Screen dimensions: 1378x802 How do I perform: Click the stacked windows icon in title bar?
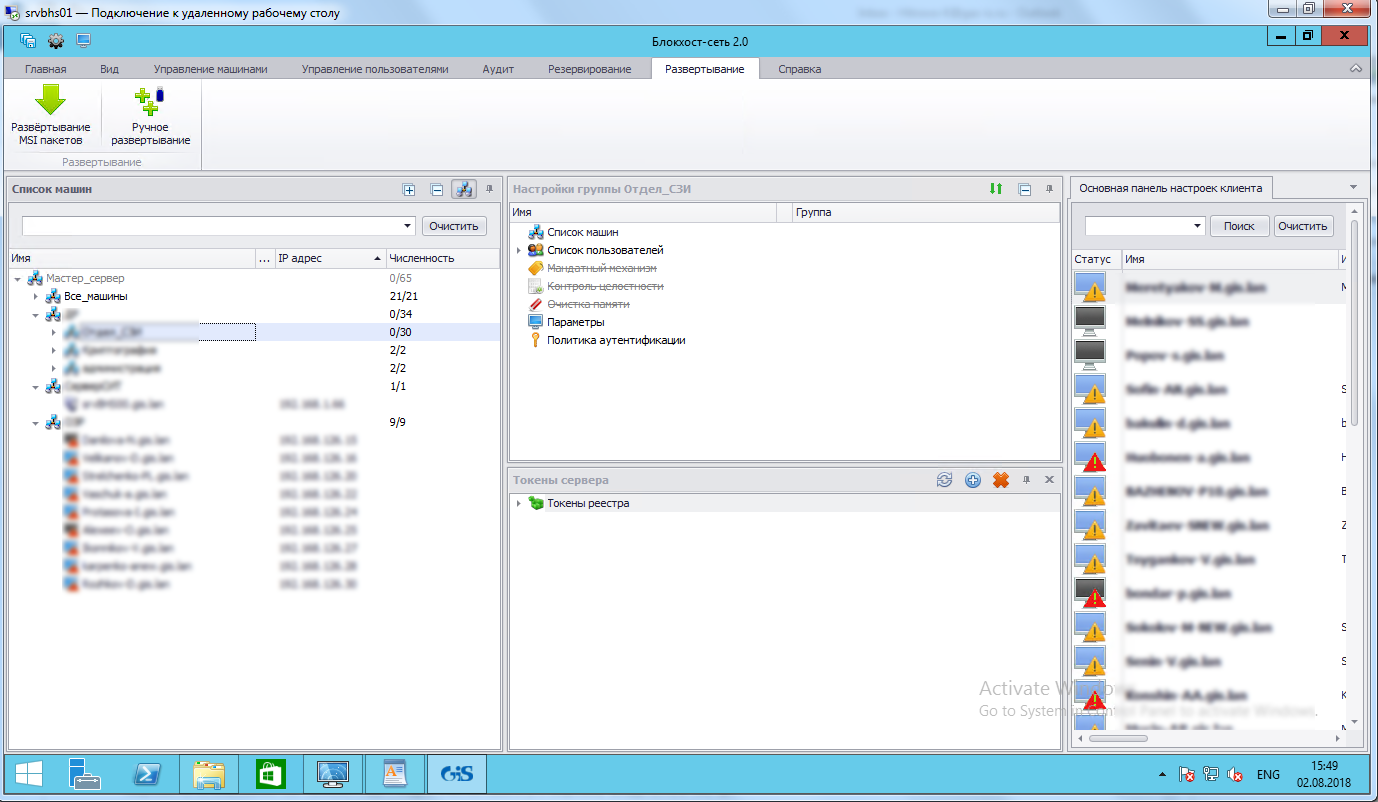tap(28, 41)
